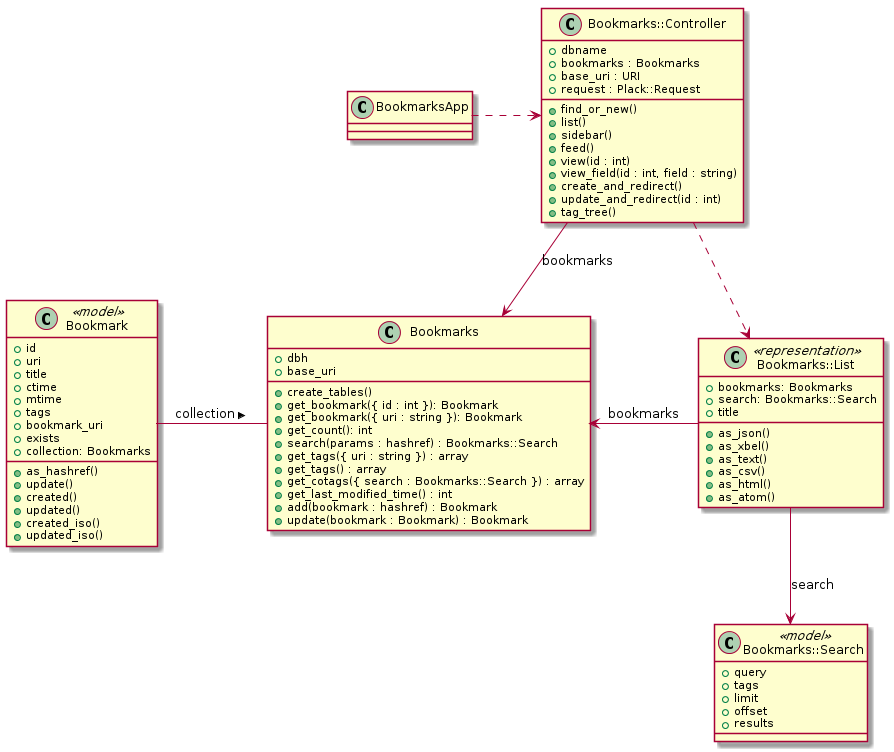Click the as_json() method
This screenshot has height=752, width=894.
[x=744, y=434]
